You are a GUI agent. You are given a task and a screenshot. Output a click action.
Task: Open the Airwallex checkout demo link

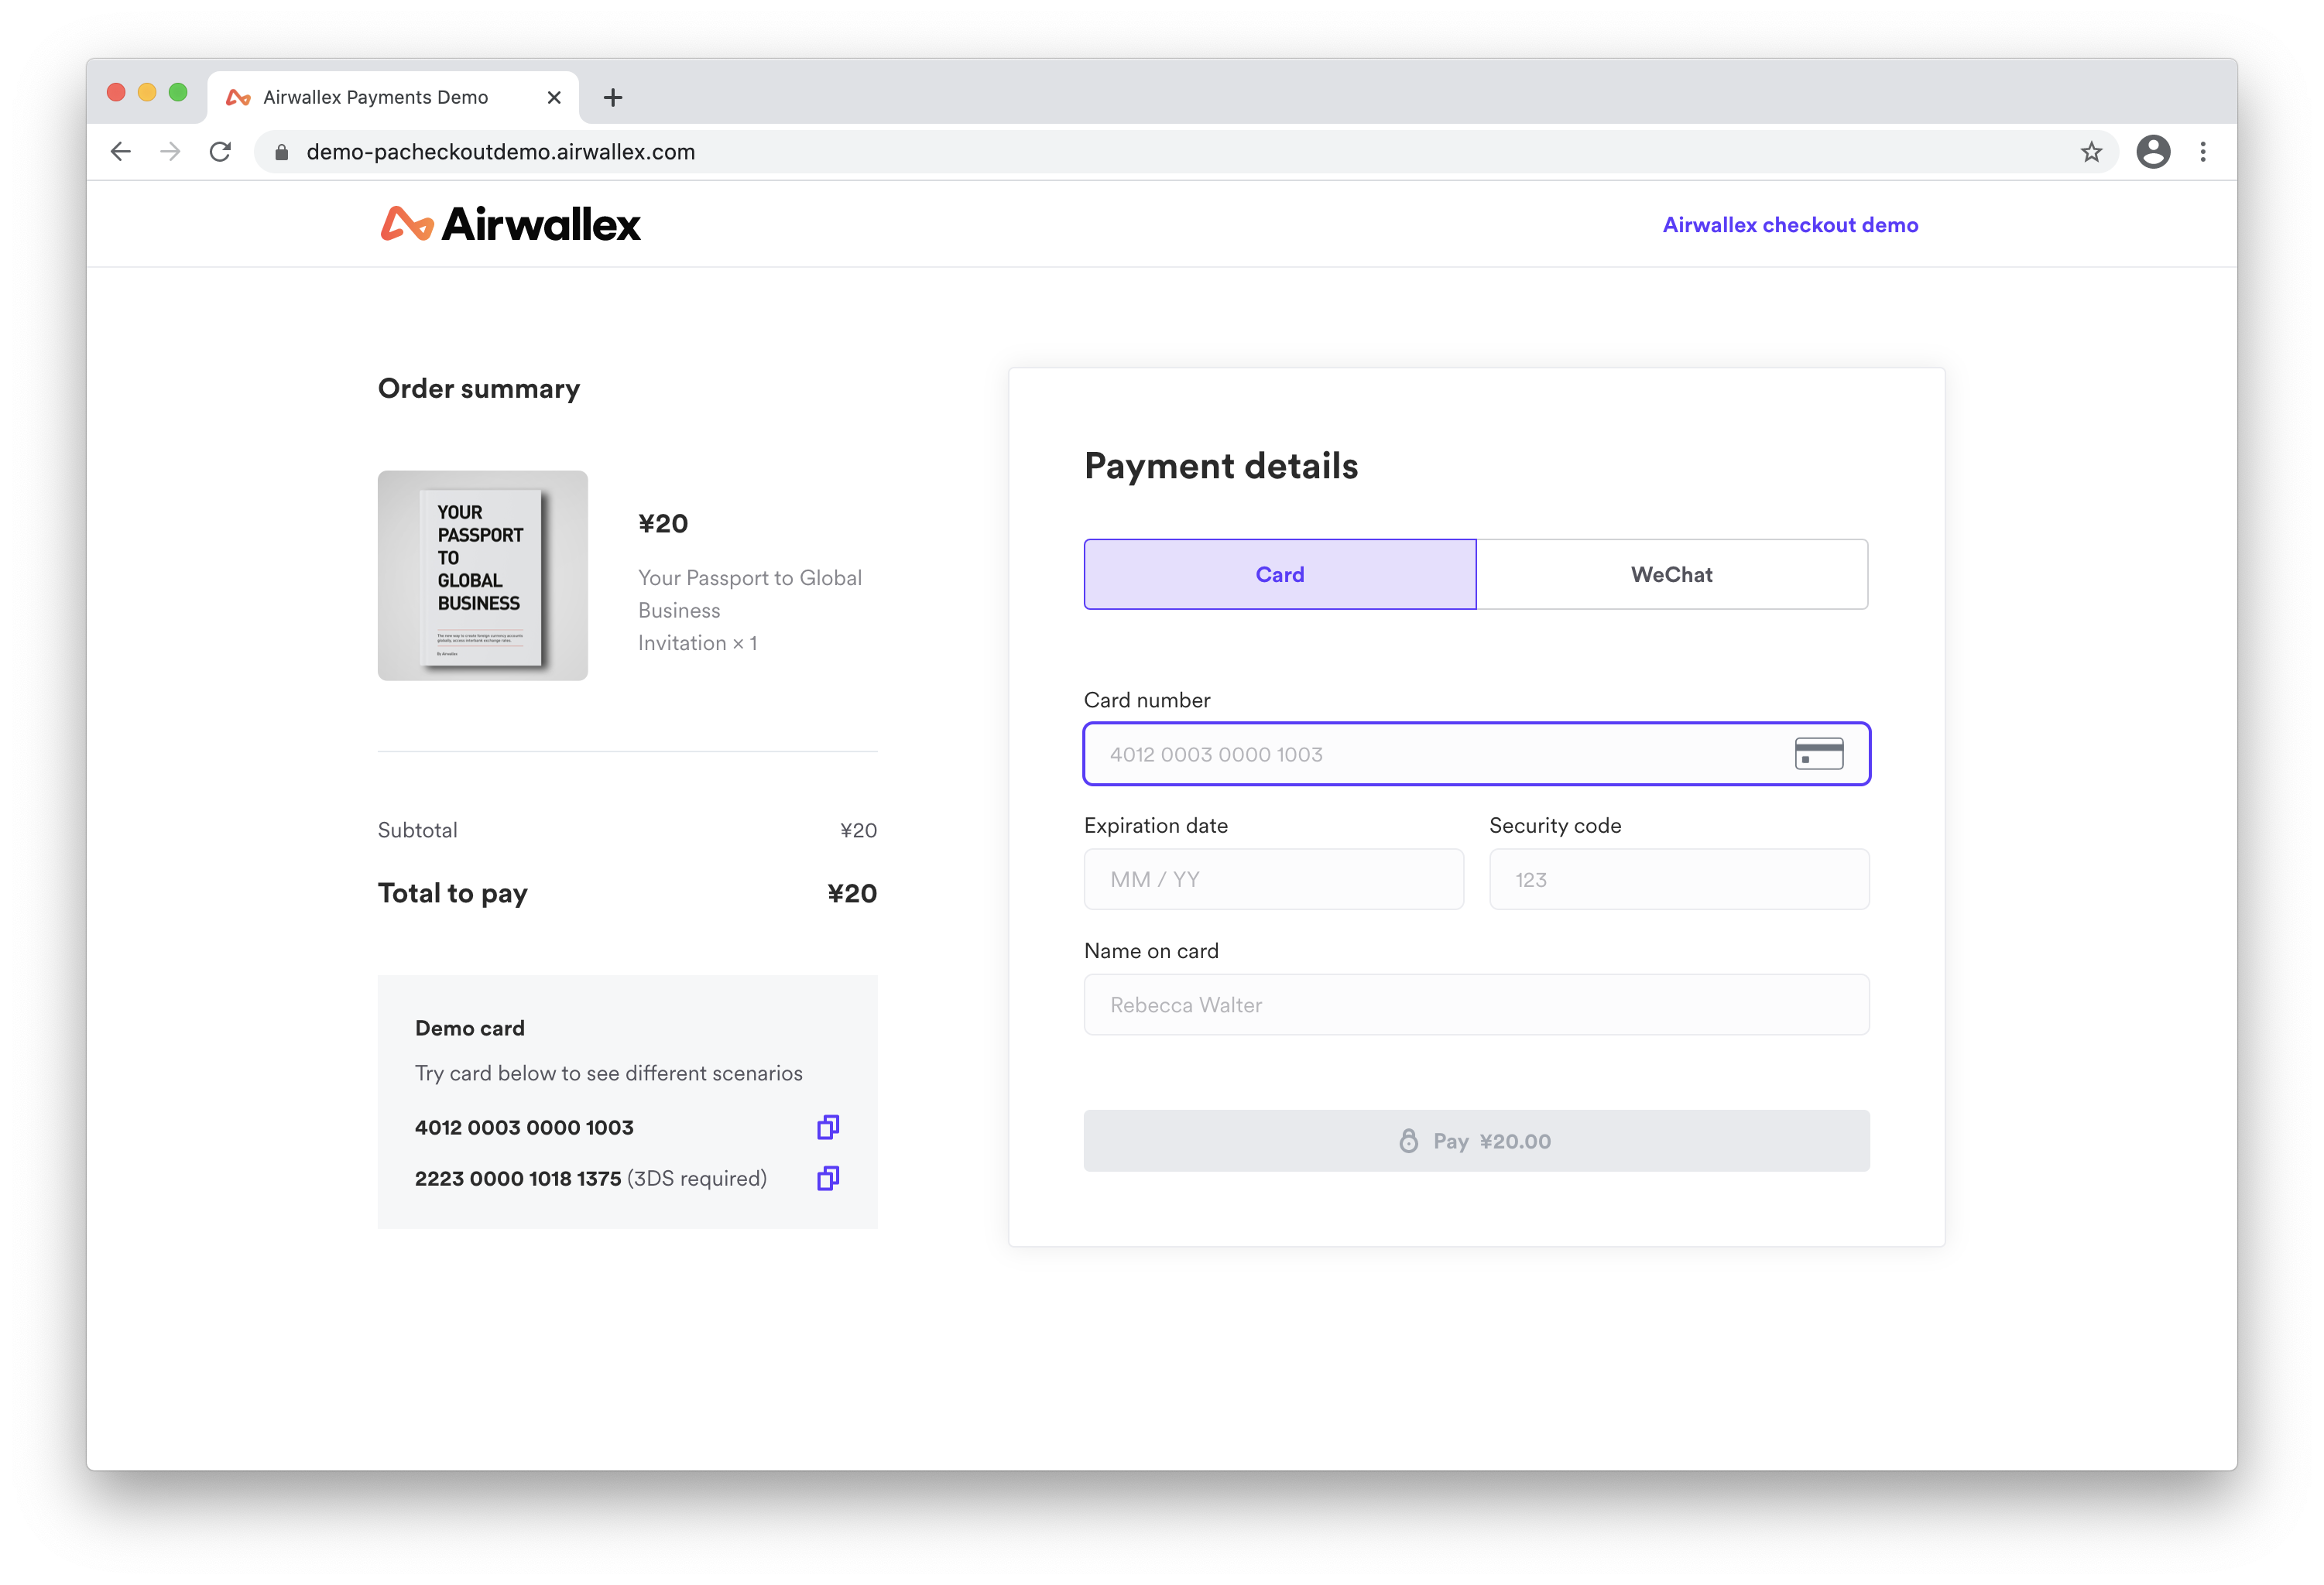pyautogui.click(x=1789, y=225)
